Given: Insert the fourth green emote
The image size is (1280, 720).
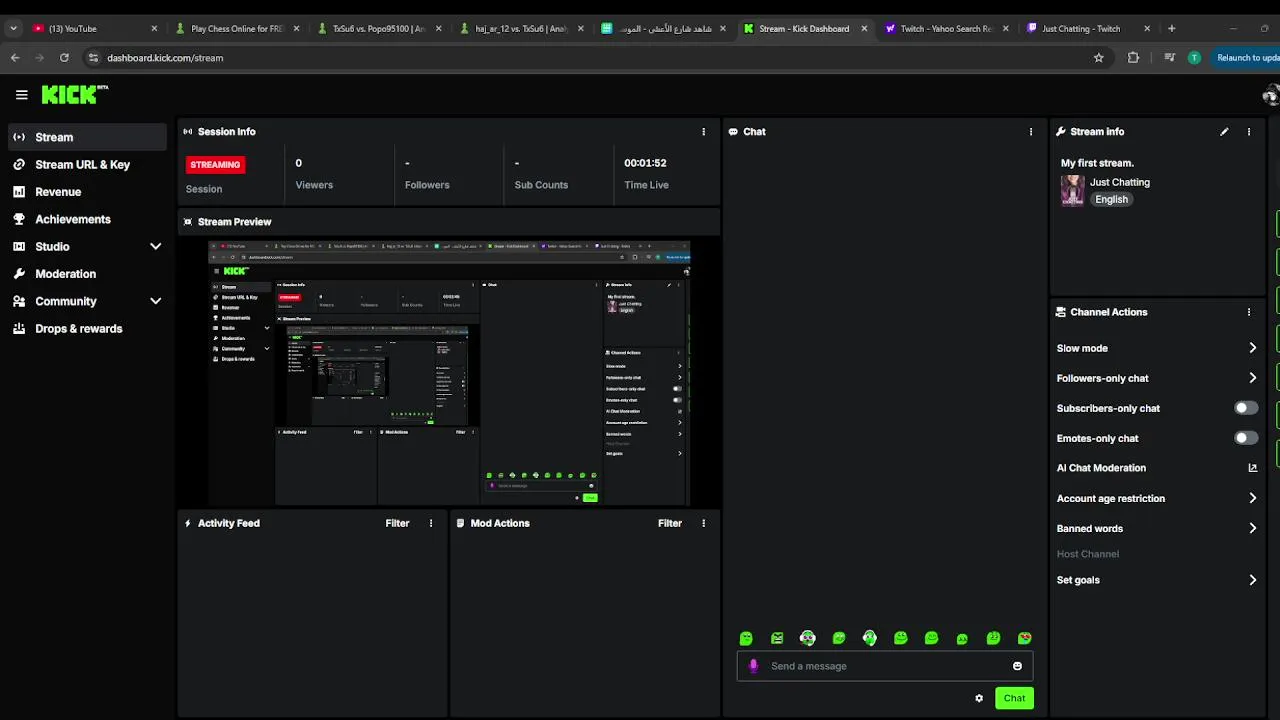Looking at the screenshot, I should 839,638.
